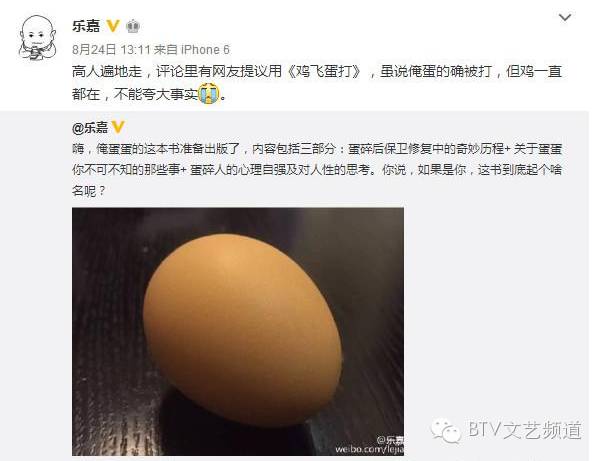Click the reposted text starting with 嗨，俺蛋蛋

317,169
